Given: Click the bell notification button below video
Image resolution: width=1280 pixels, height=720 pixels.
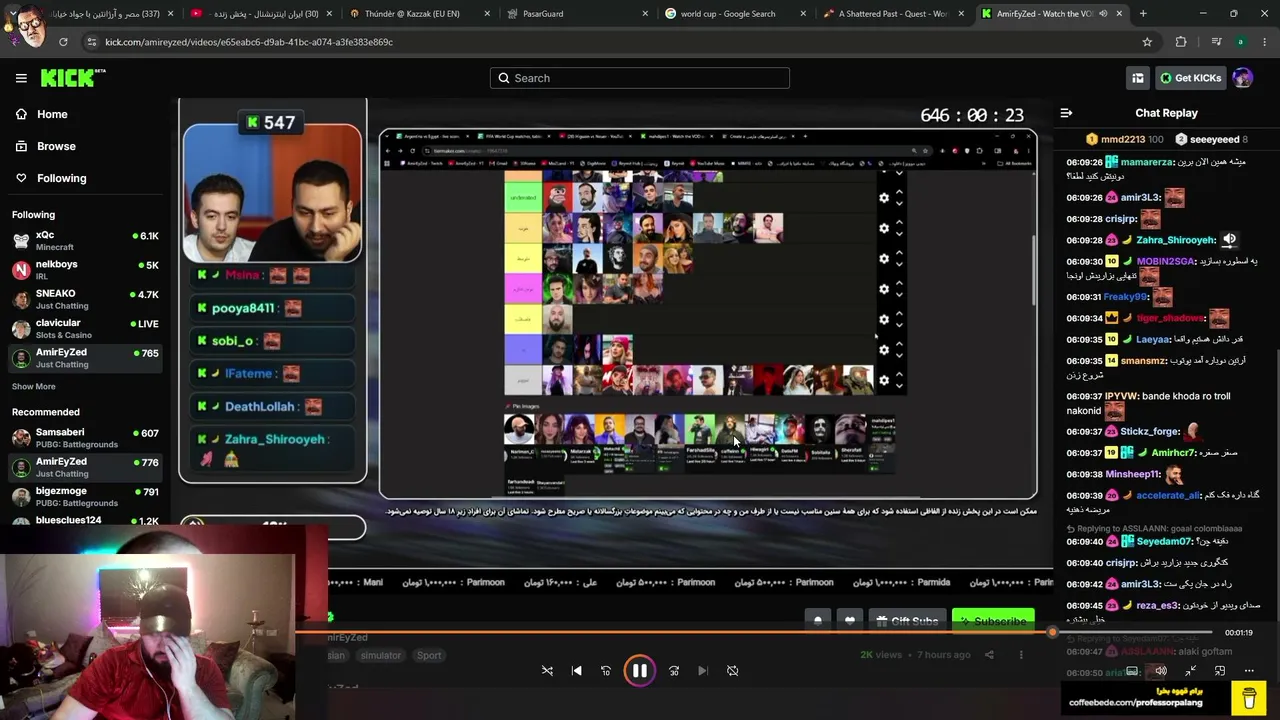Looking at the screenshot, I should pyautogui.click(x=818, y=621).
